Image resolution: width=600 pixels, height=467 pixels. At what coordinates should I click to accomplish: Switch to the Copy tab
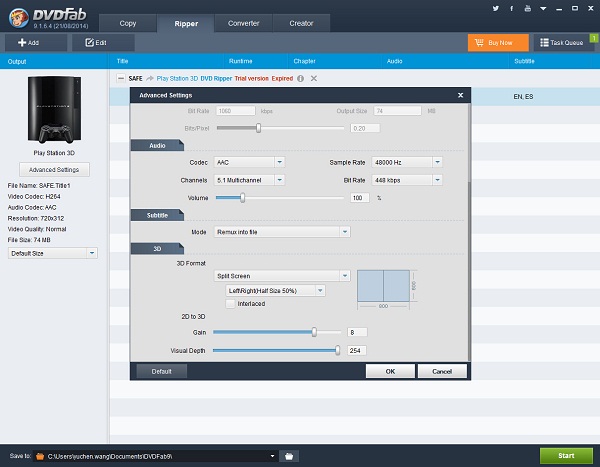point(128,23)
